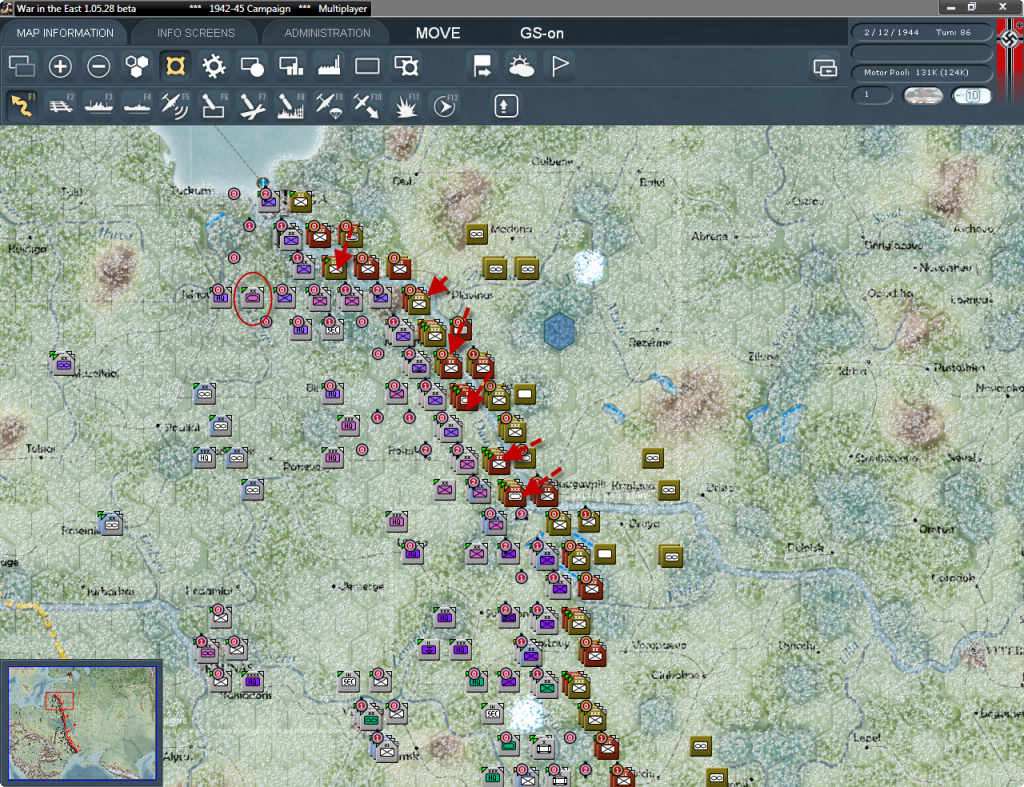
Task: Click the German flag in the corner
Action: click(x=1010, y=50)
